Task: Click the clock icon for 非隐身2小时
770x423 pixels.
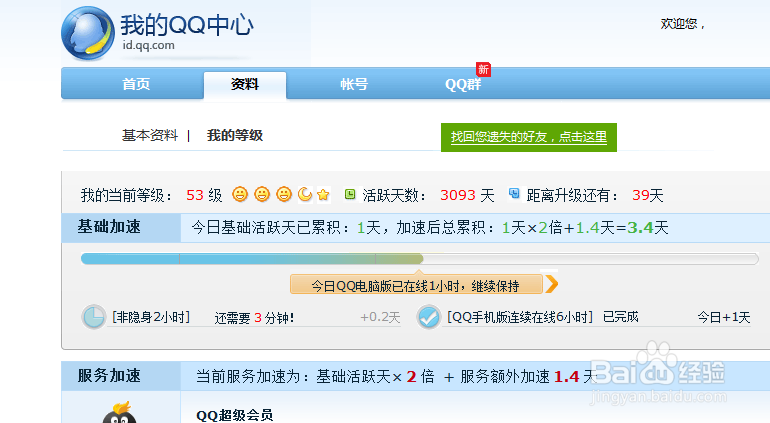Action: click(x=93, y=317)
